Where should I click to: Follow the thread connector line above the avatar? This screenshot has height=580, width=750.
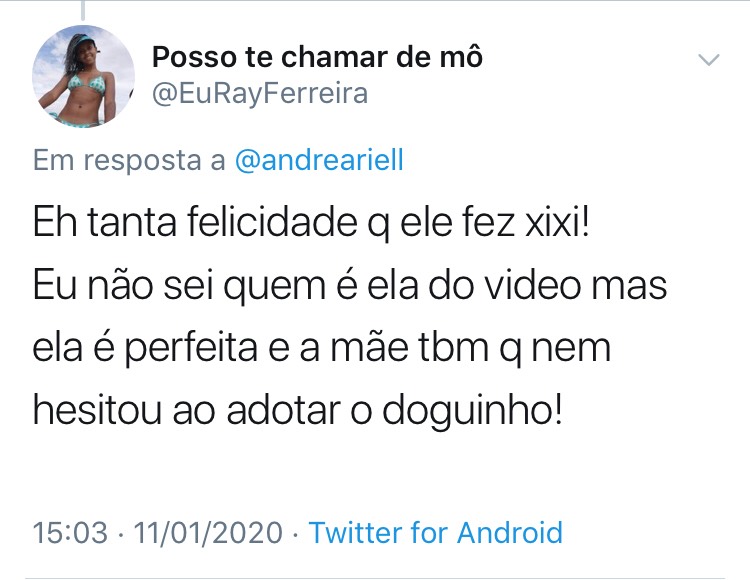(x=83, y=10)
